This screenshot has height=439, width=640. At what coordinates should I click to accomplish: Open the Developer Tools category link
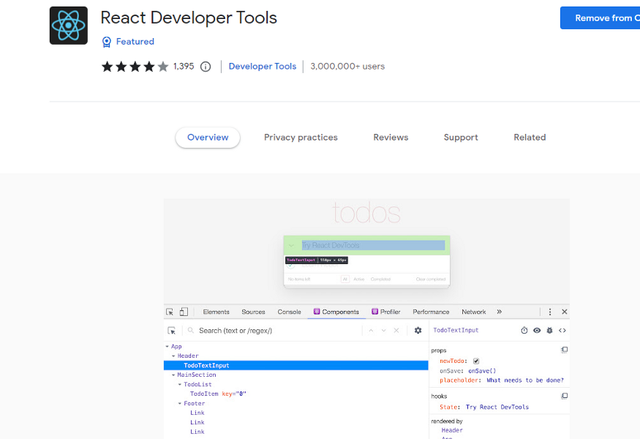(x=262, y=67)
